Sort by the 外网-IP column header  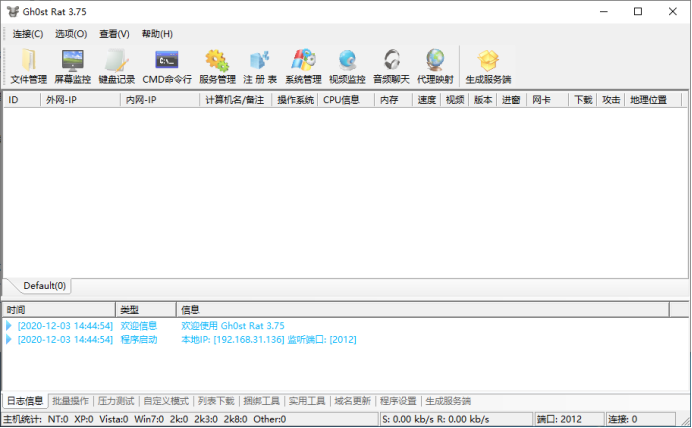(80, 100)
